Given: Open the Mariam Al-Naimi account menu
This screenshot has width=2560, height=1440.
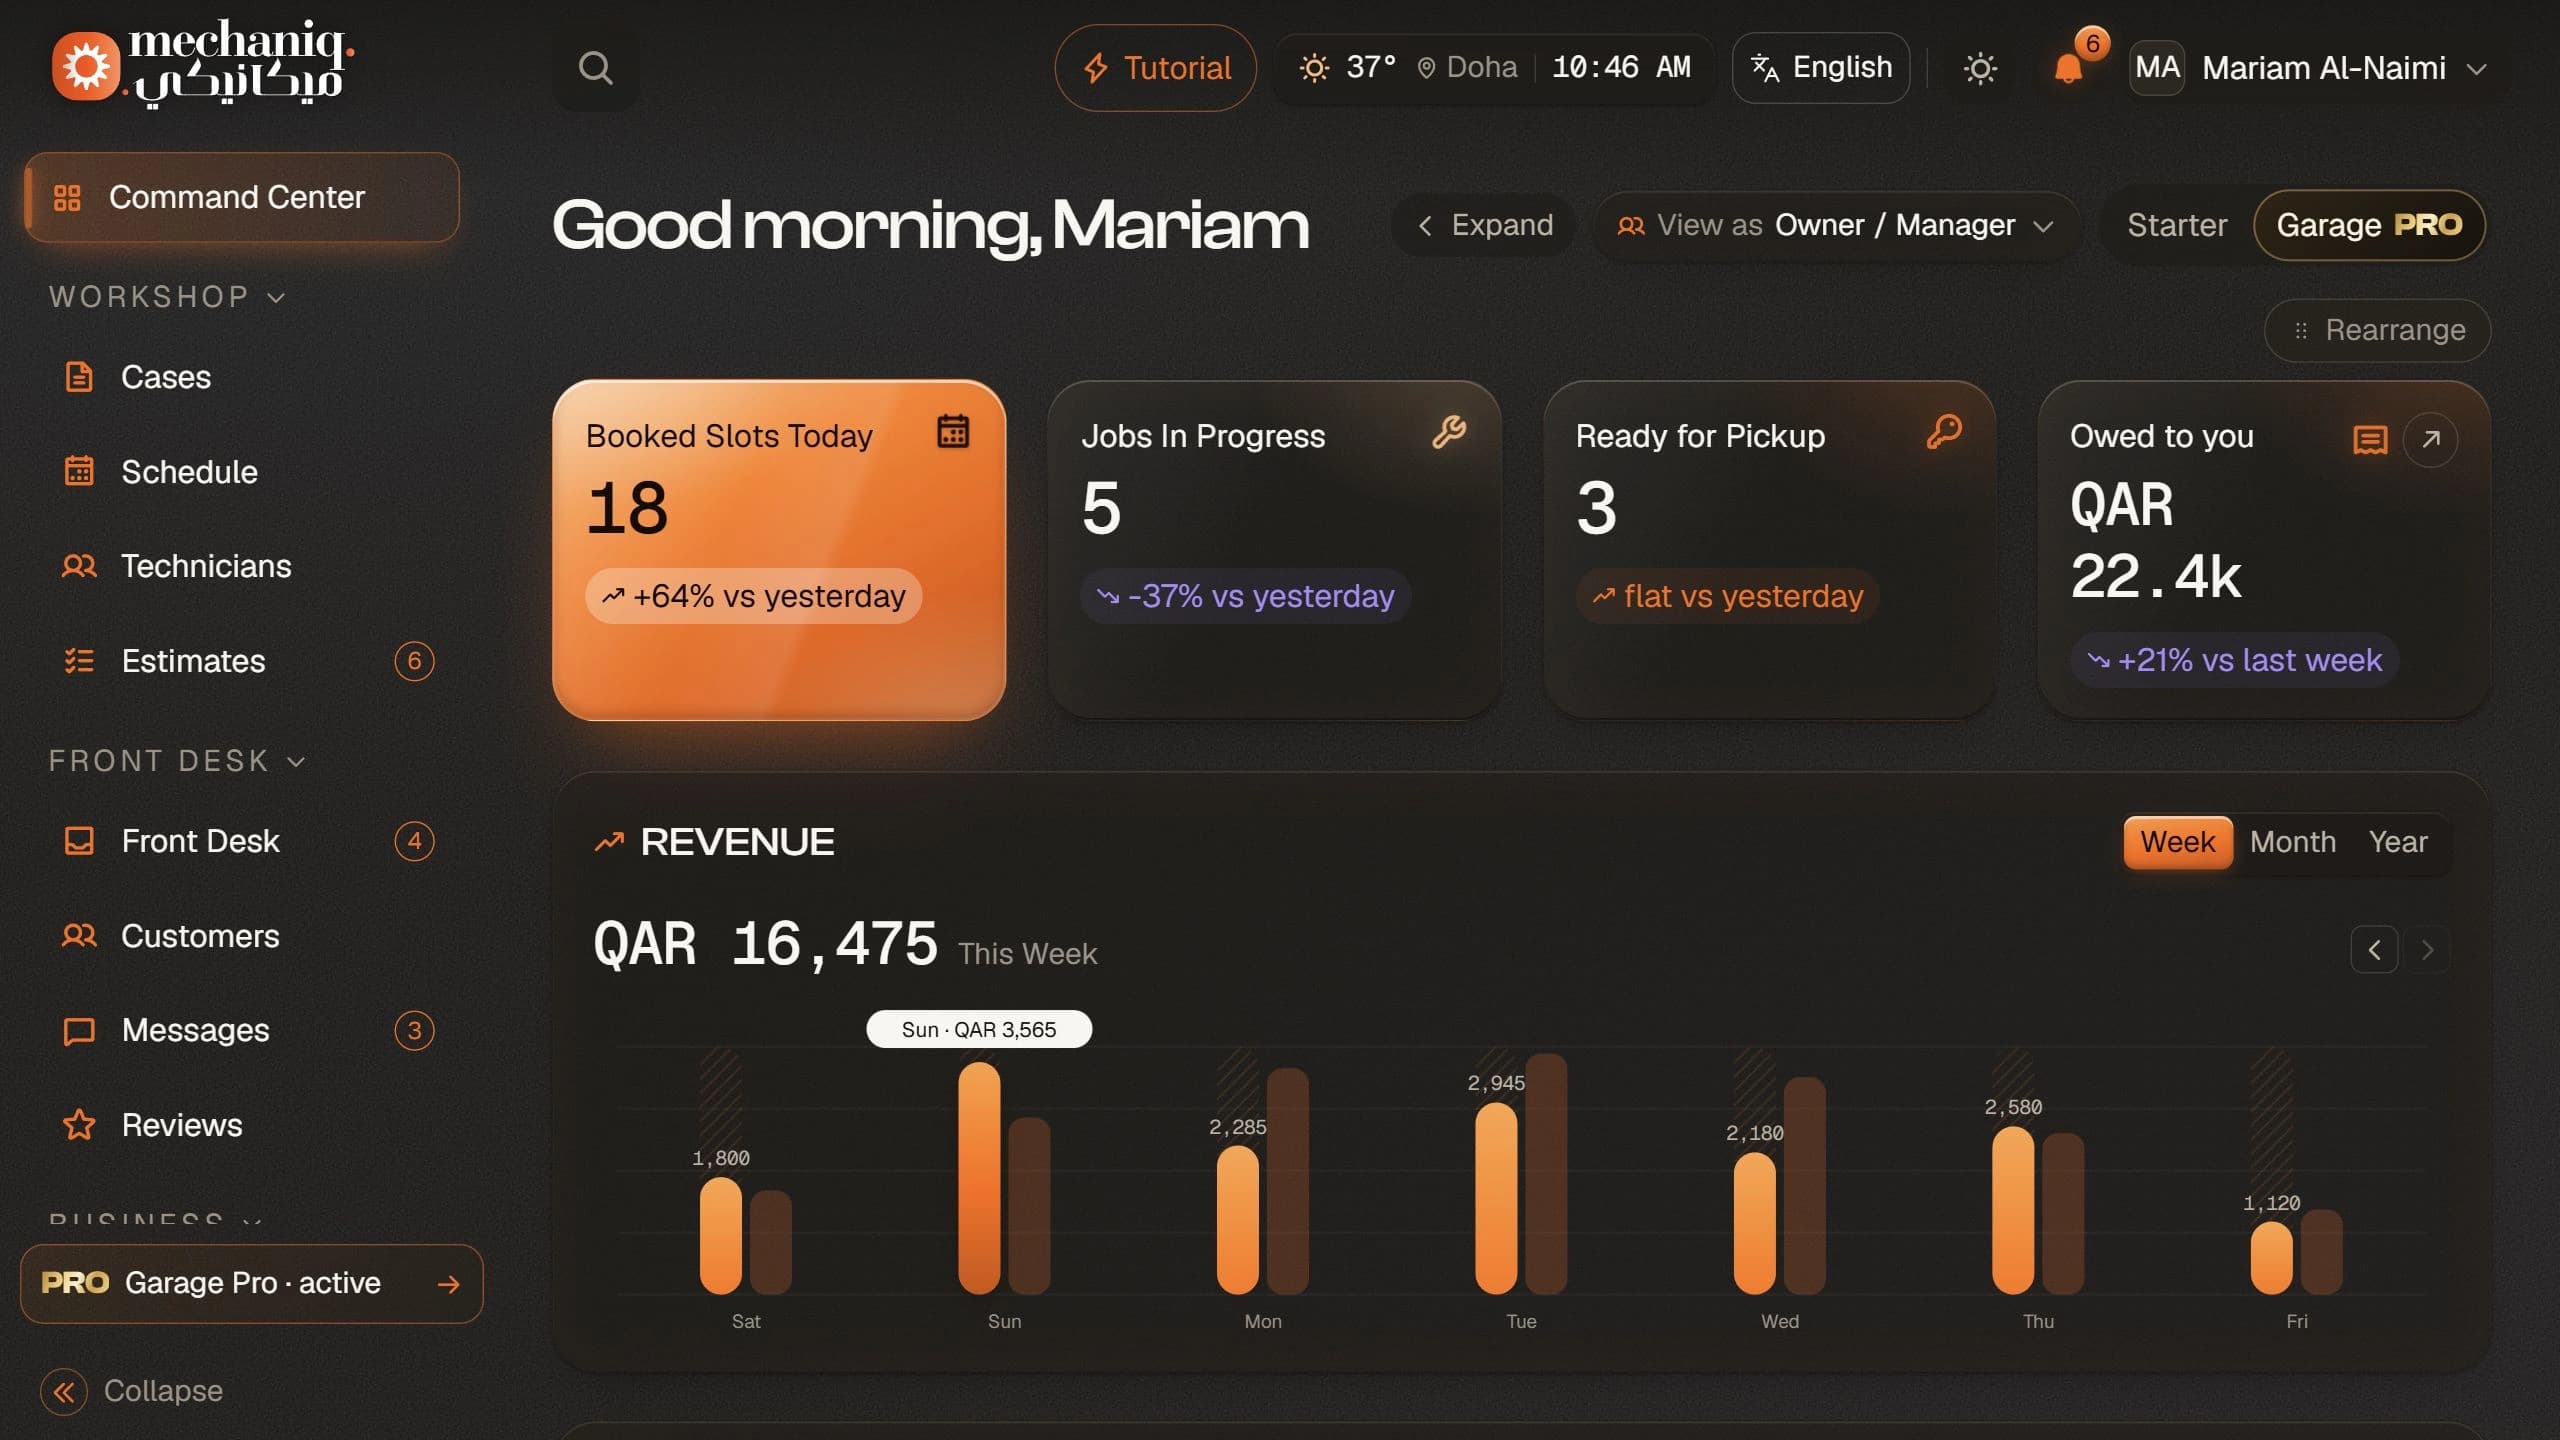Looking at the screenshot, I should tap(2308, 68).
